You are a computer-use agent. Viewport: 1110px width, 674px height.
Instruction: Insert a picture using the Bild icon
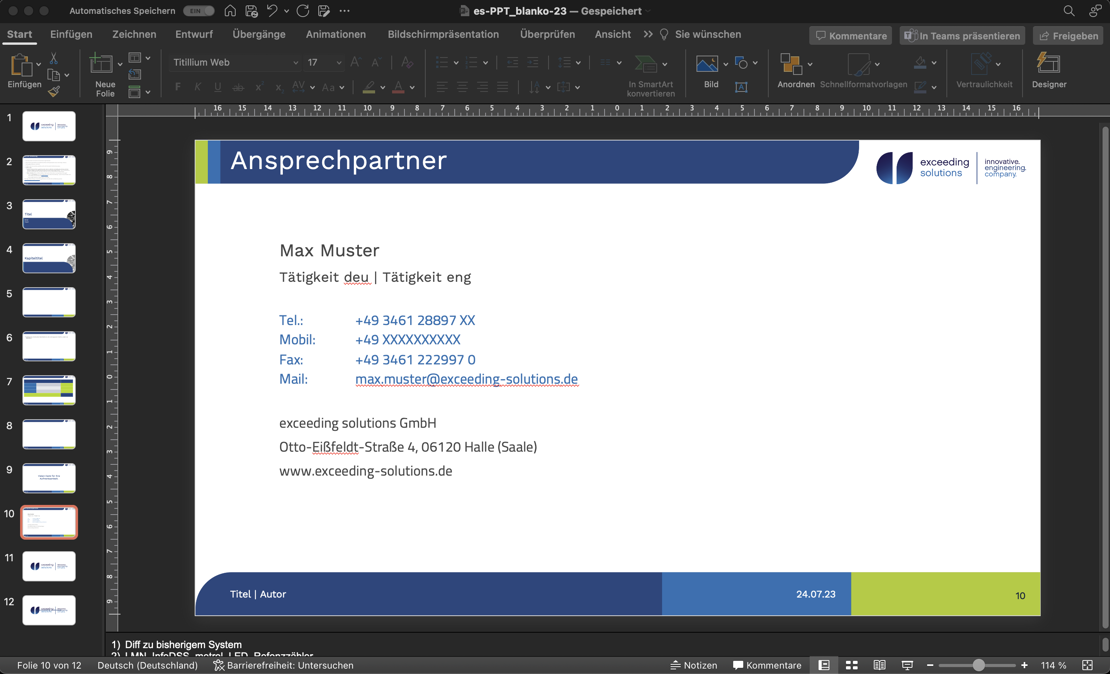707,66
